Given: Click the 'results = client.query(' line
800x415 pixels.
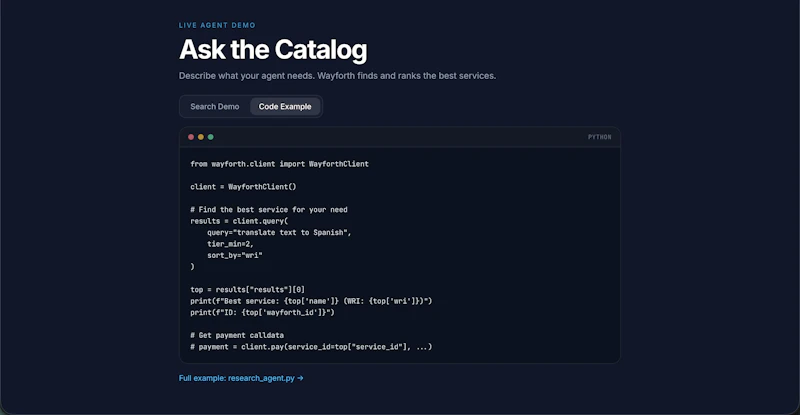Looking at the screenshot, I should 239,221.
